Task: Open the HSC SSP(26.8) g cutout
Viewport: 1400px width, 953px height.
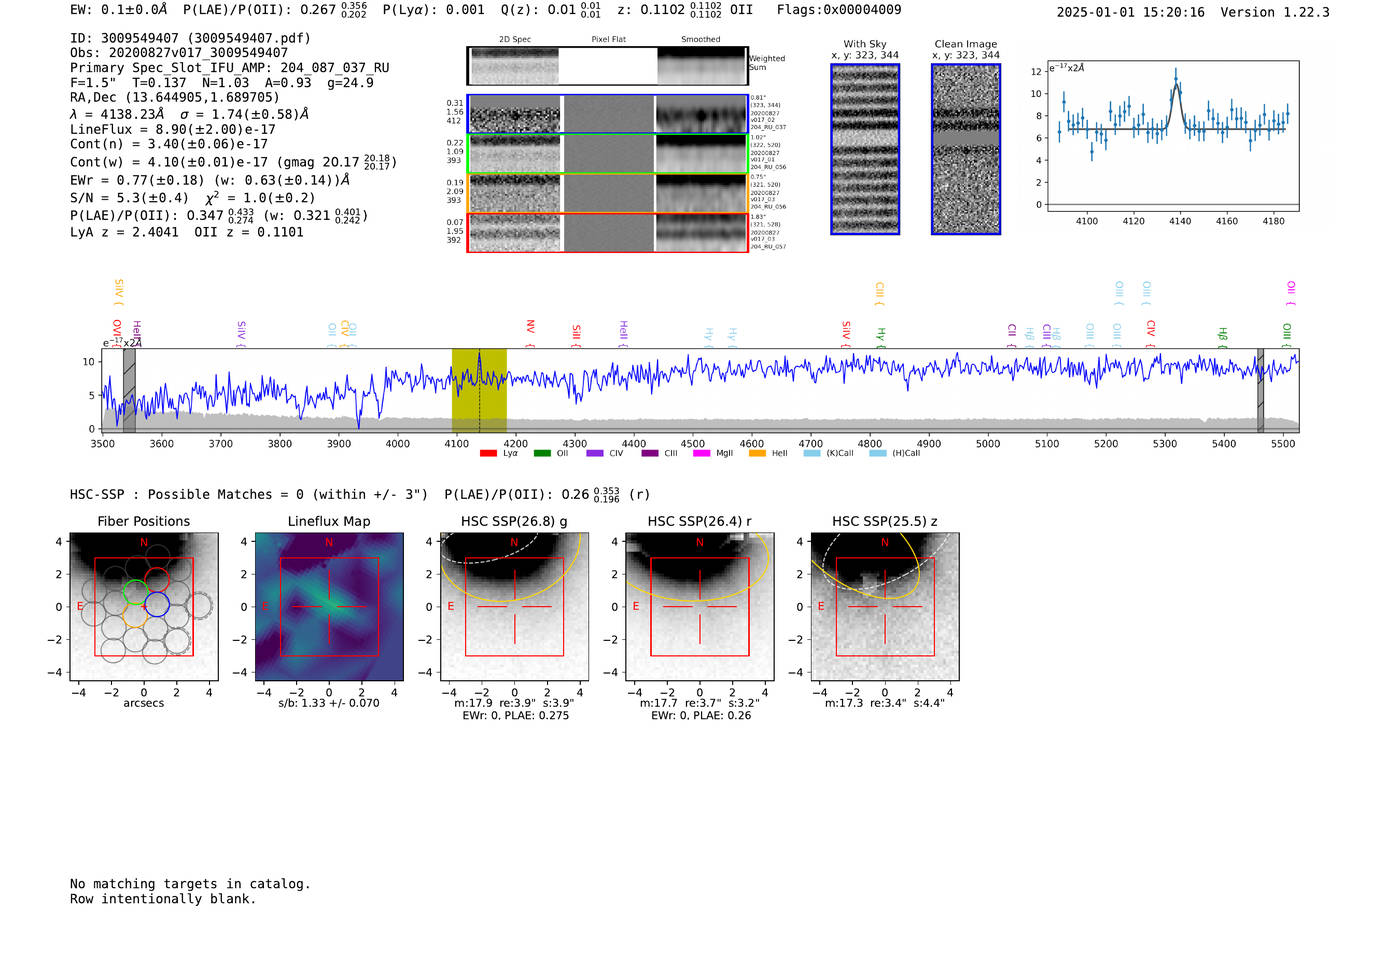Action: [x=514, y=607]
